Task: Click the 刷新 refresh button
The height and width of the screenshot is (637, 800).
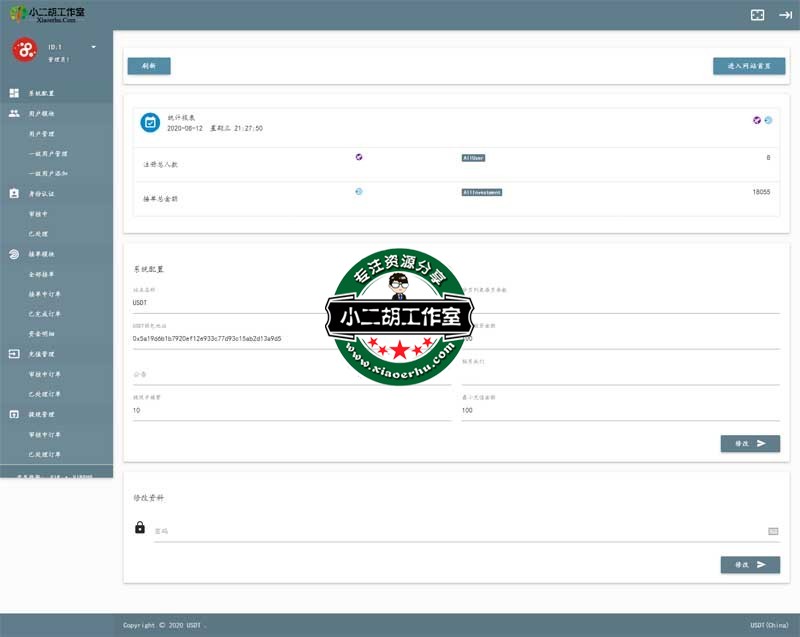Action: tap(149, 66)
